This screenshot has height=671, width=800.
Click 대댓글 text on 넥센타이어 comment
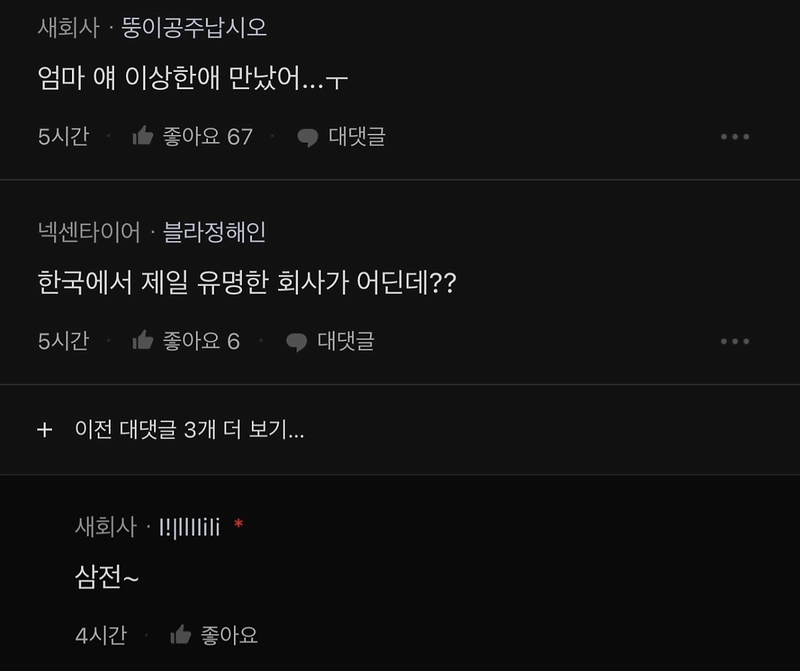pyautogui.click(x=346, y=341)
